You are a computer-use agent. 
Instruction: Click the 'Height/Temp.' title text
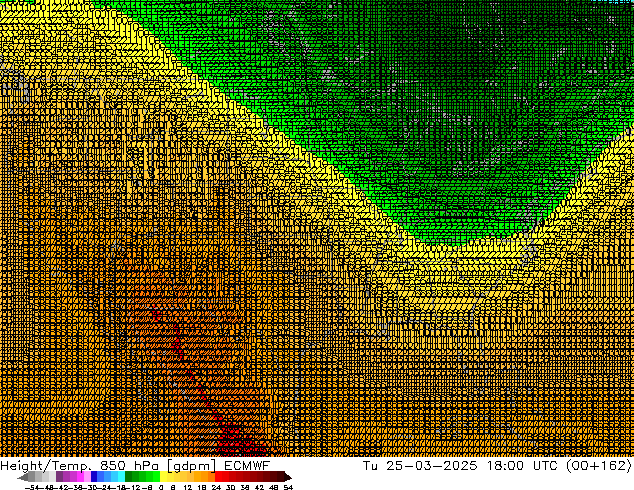[45, 466]
